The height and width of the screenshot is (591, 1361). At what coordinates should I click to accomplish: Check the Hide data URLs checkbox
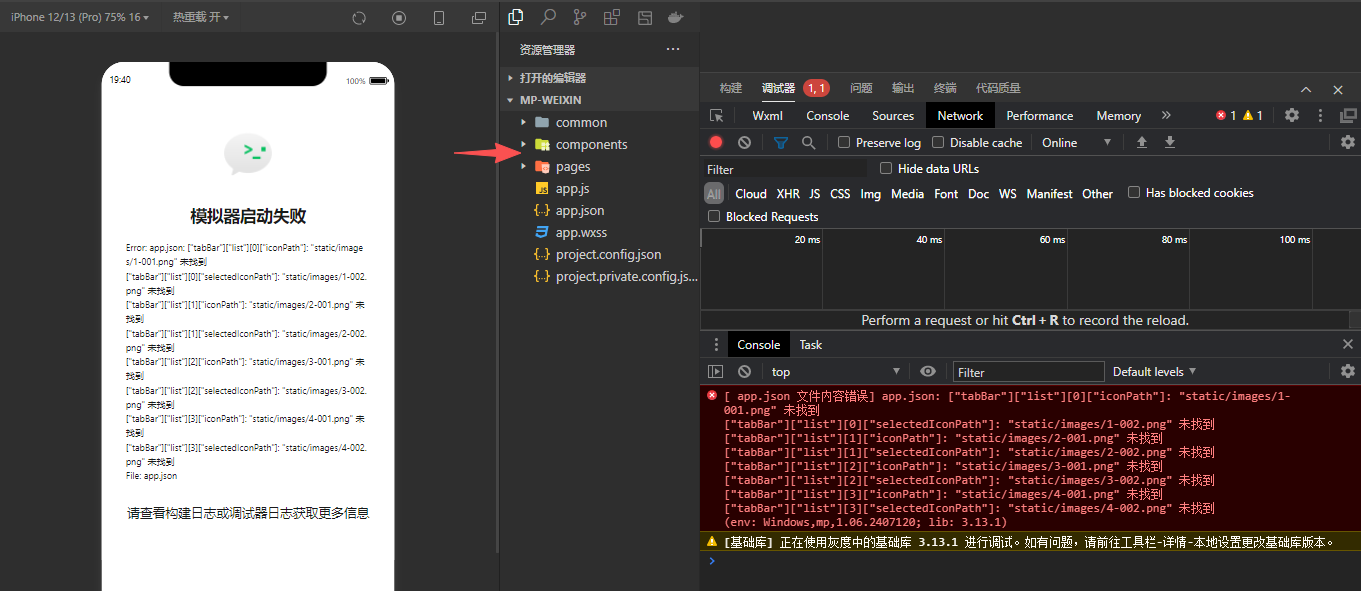(x=886, y=168)
